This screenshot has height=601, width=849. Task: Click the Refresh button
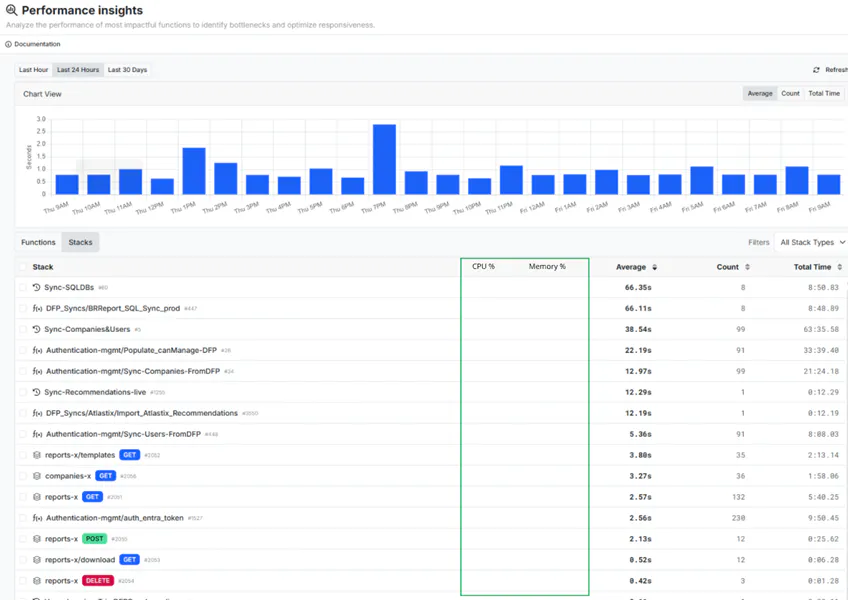831,70
